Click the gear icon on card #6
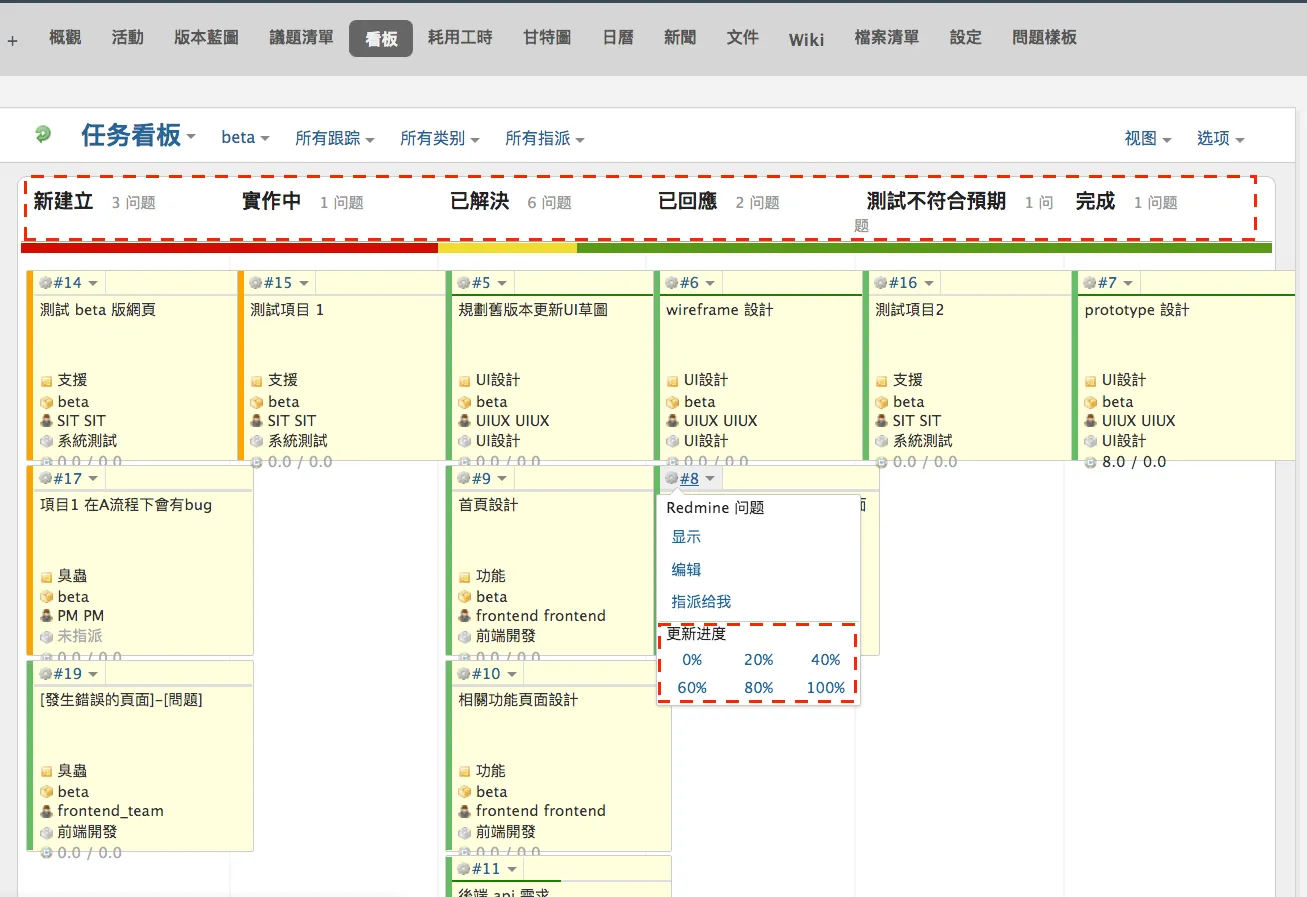The width and height of the screenshot is (1307, 897). coord(672,283)
